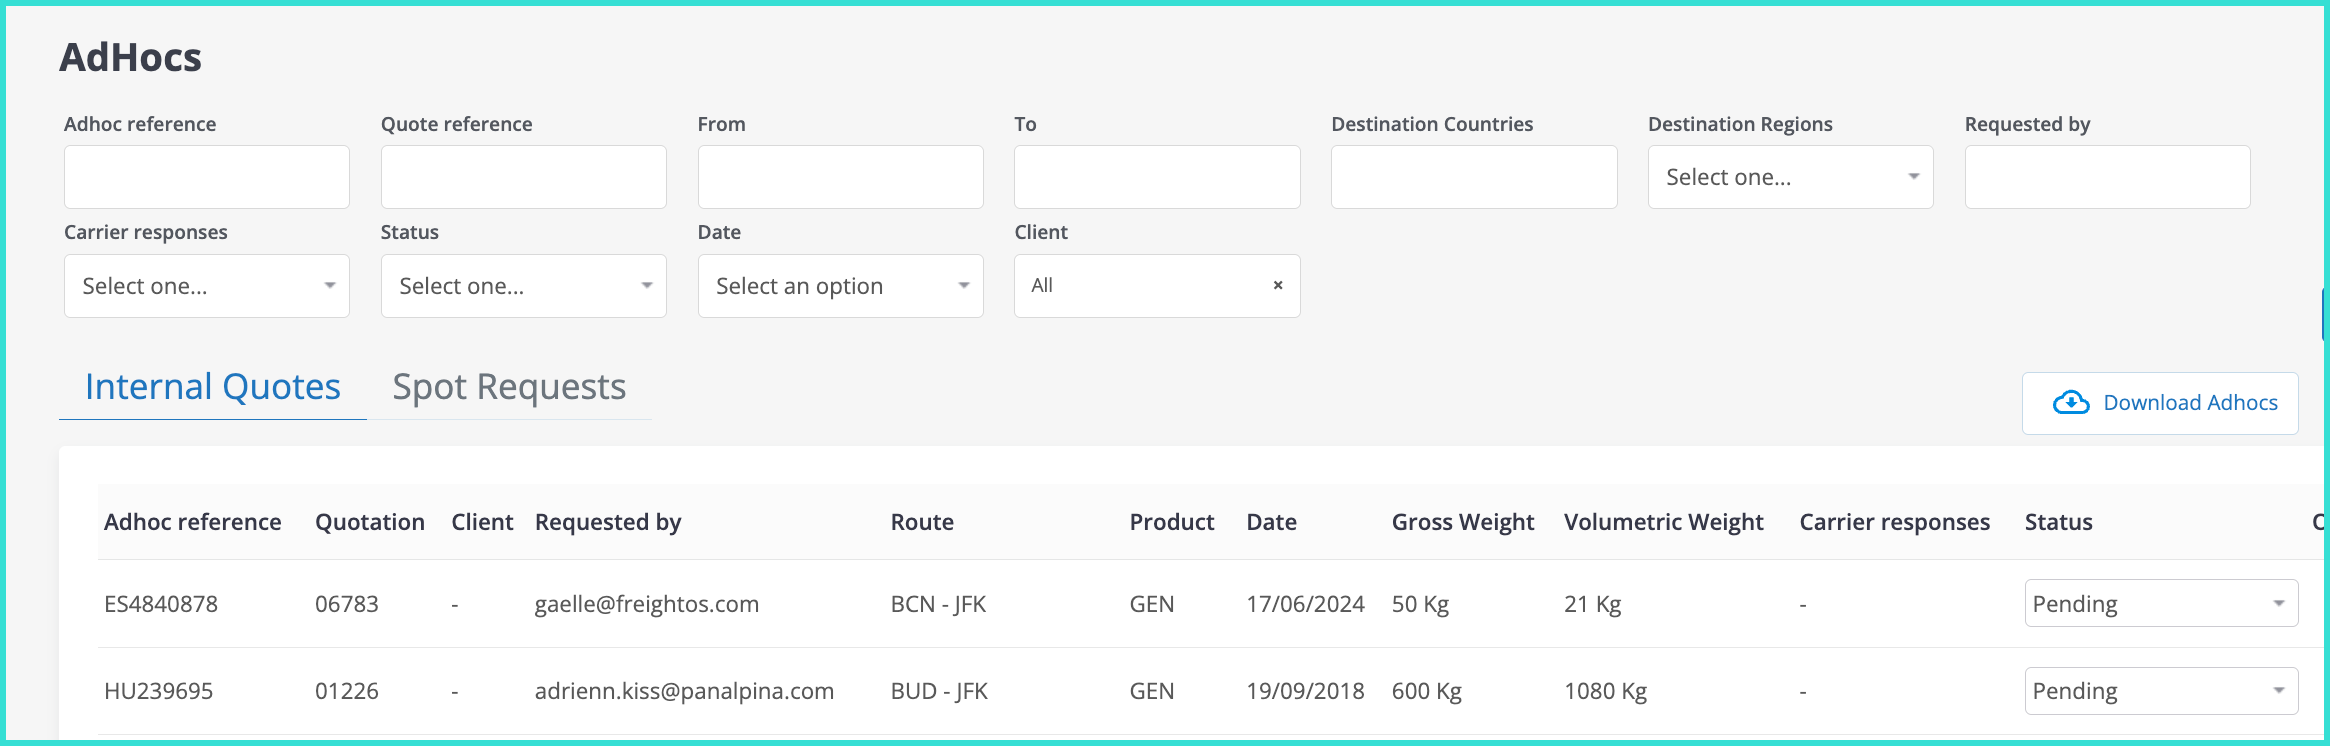Screen dimensions: 2330x746
Task: Focus the Destination Countries input
Action: (1473, 178)
